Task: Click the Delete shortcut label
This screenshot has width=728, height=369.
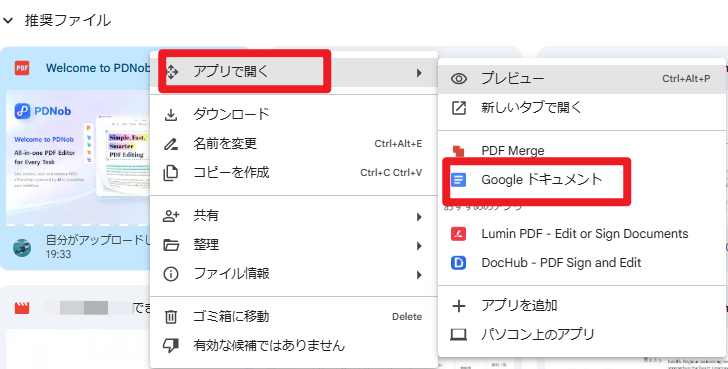Action: pos(407,317)
